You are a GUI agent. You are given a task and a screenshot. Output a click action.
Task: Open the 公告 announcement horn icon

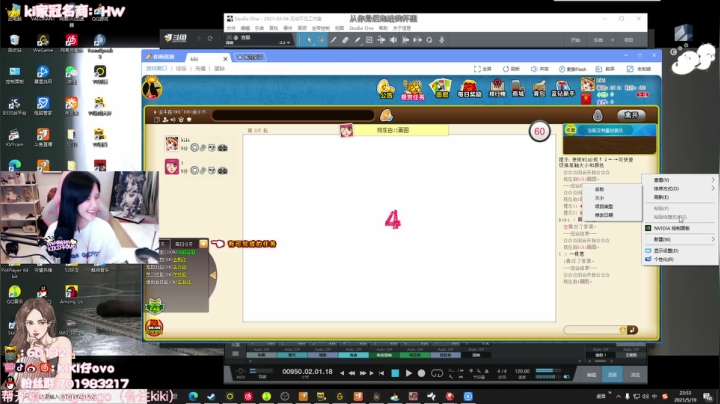point(386,89)
